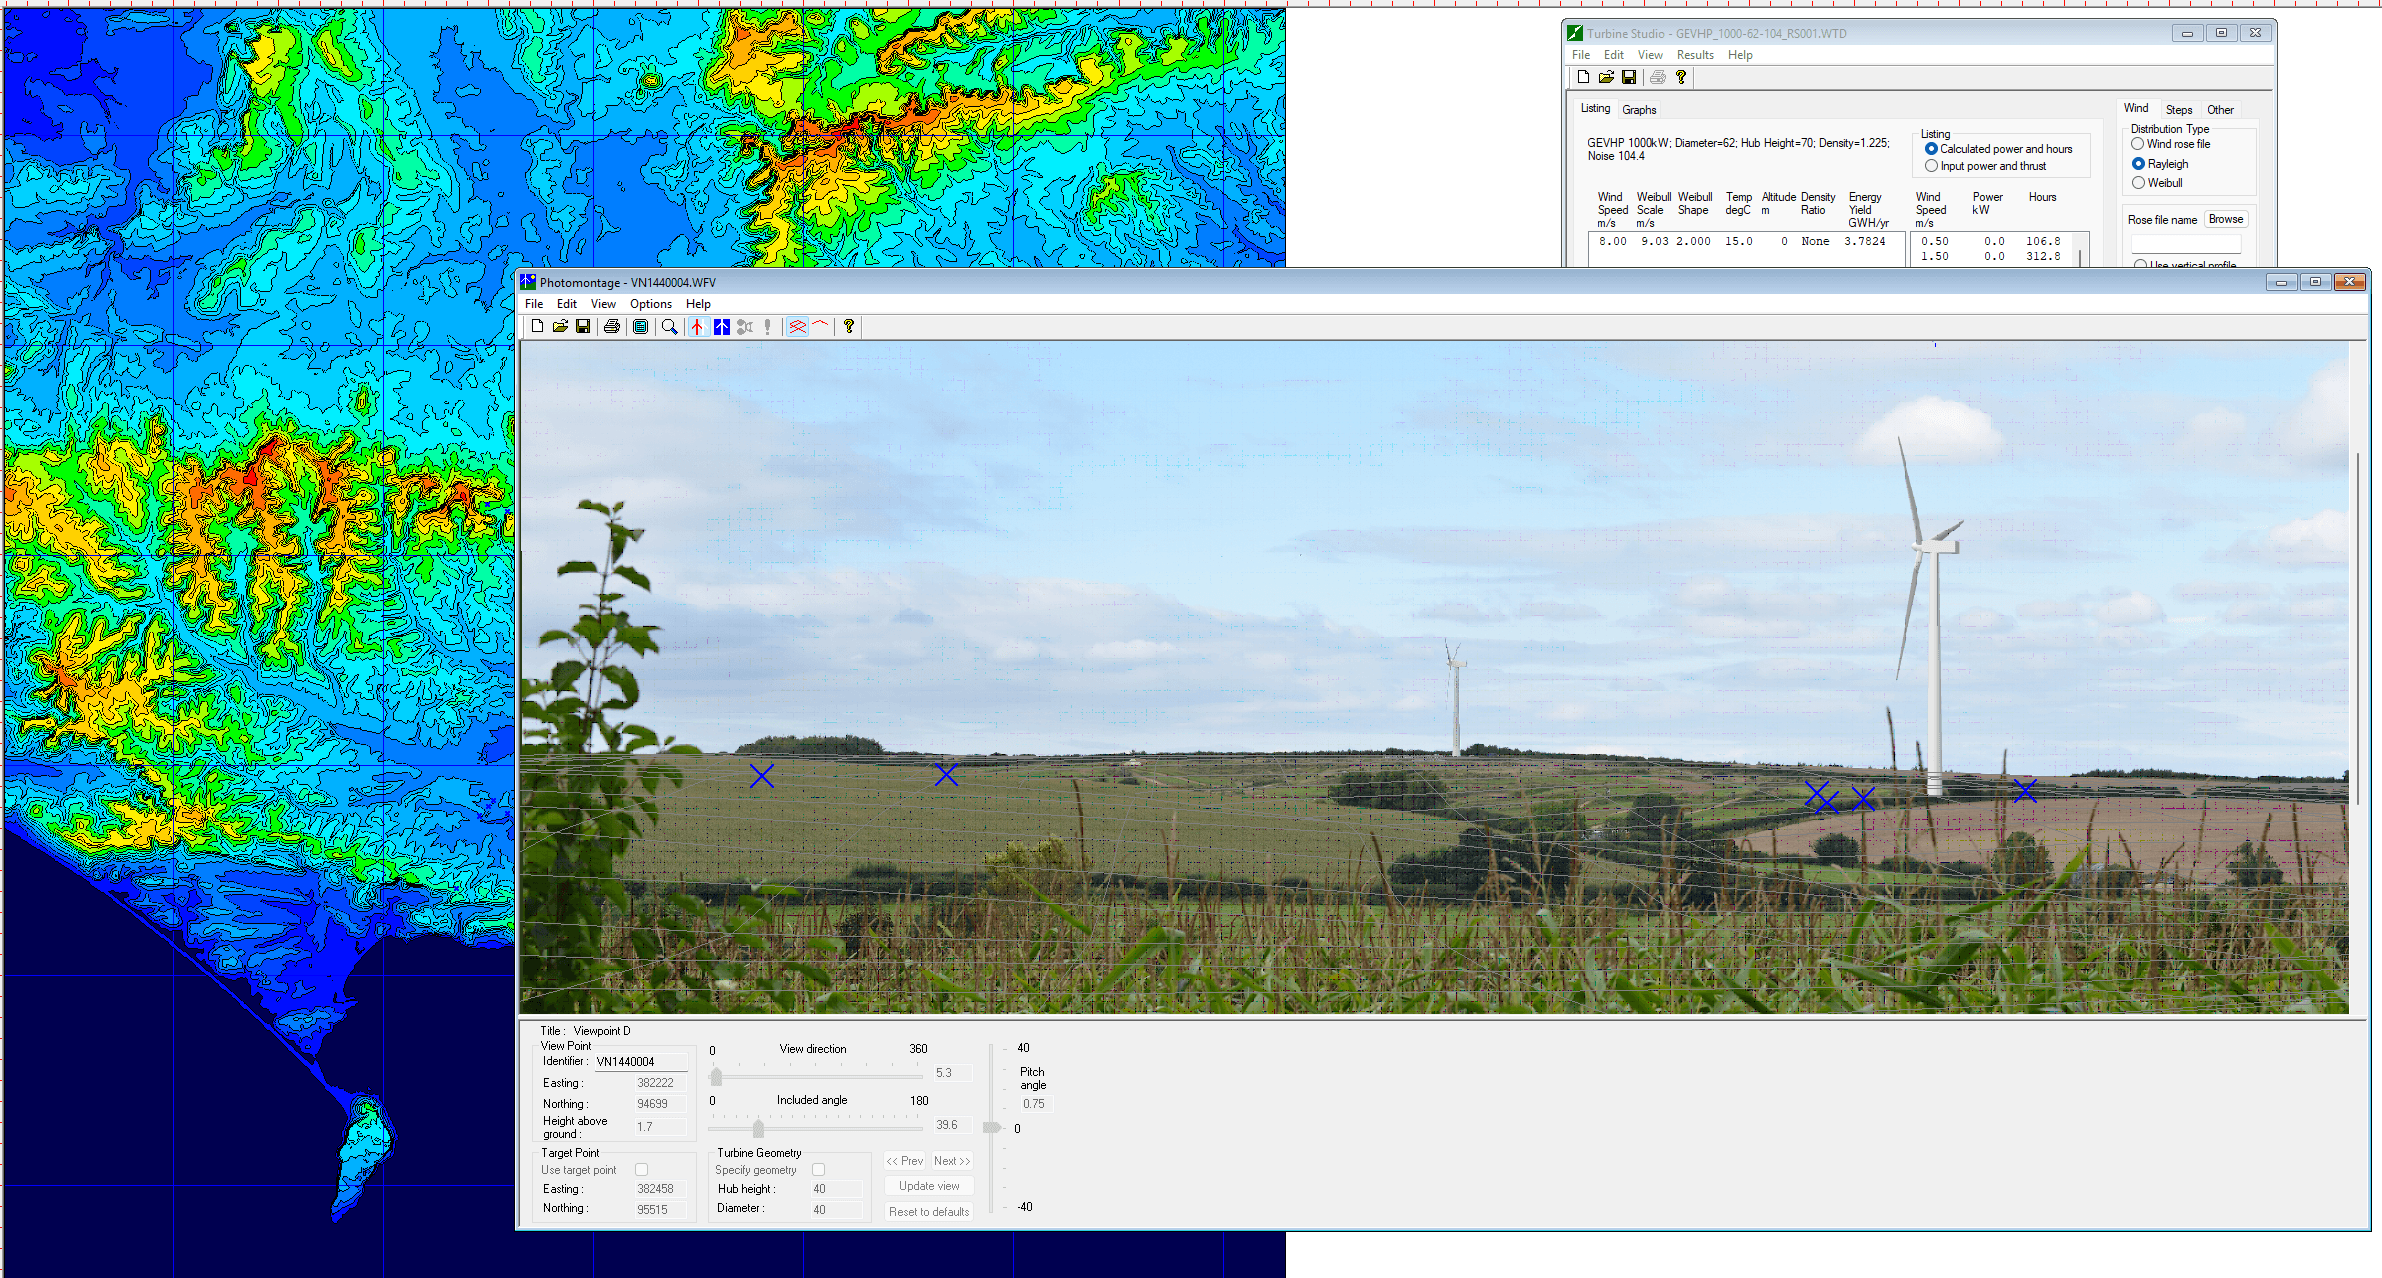Switch to Other tab in Turbine Studio
The height and width of the screenshot is (1278, 2382).
tap(2220, 110)
